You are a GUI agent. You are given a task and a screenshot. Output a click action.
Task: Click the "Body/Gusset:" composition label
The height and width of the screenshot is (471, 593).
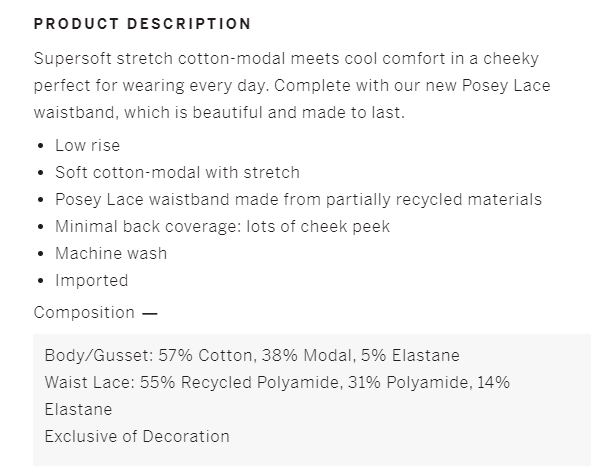[x=99, y=356]
